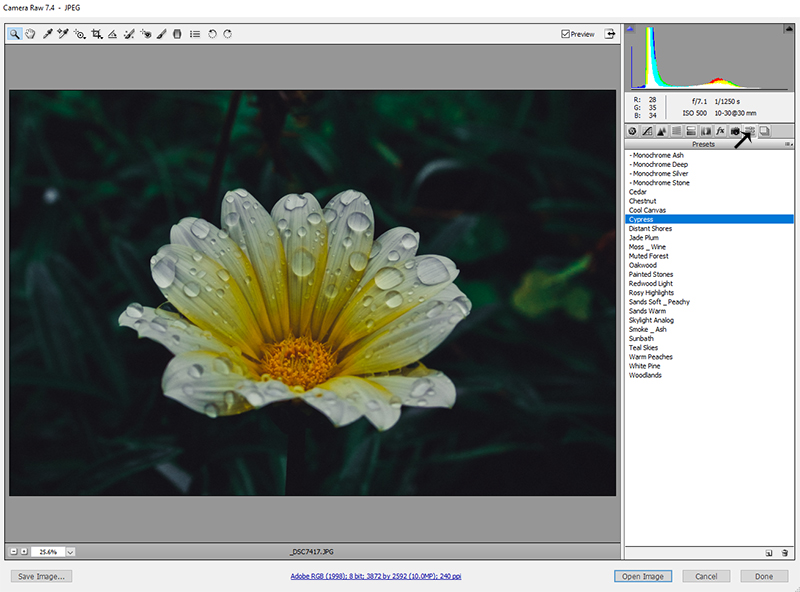
Task: Open zoom level dropdown
Action: tap(71, 551)
